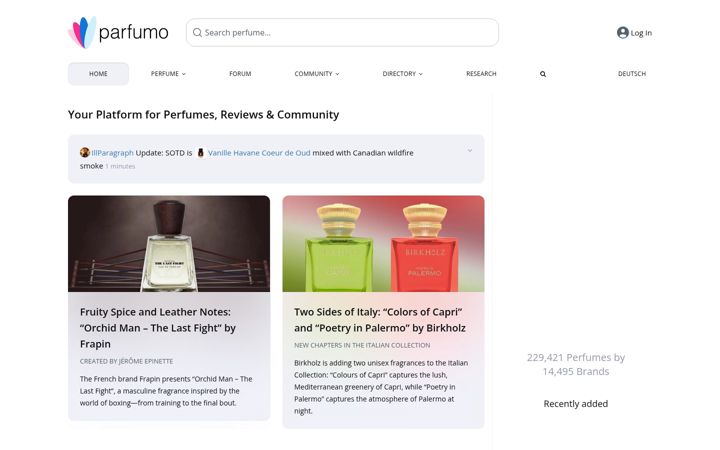This screenshot has width=720, height=450.
Task: Click IllParagraph's profile avatar
Action: (x=84, y=152)
